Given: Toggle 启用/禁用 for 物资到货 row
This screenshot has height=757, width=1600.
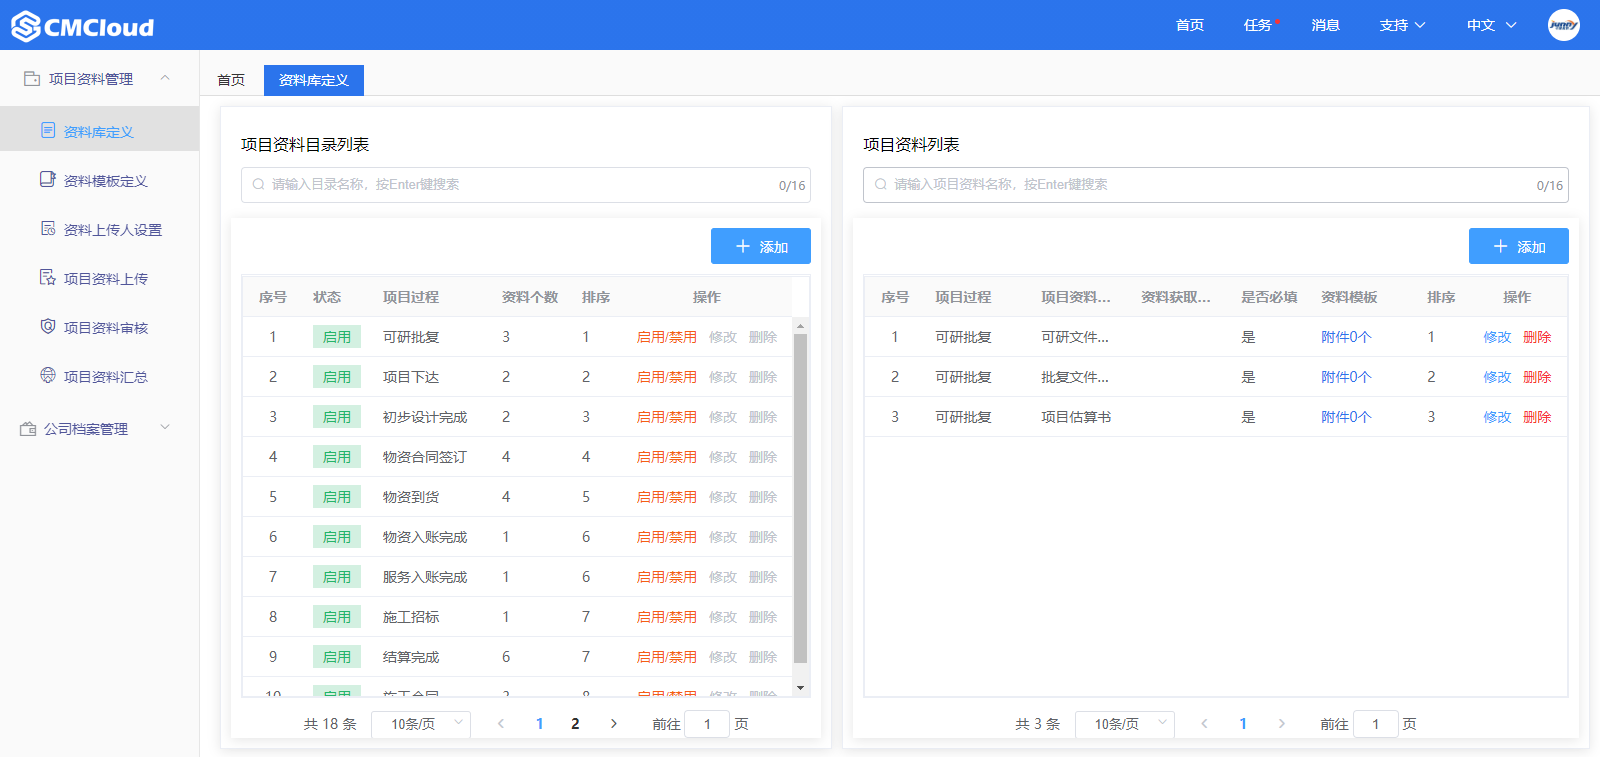Looking at the screenshot, I should point(667,497).
